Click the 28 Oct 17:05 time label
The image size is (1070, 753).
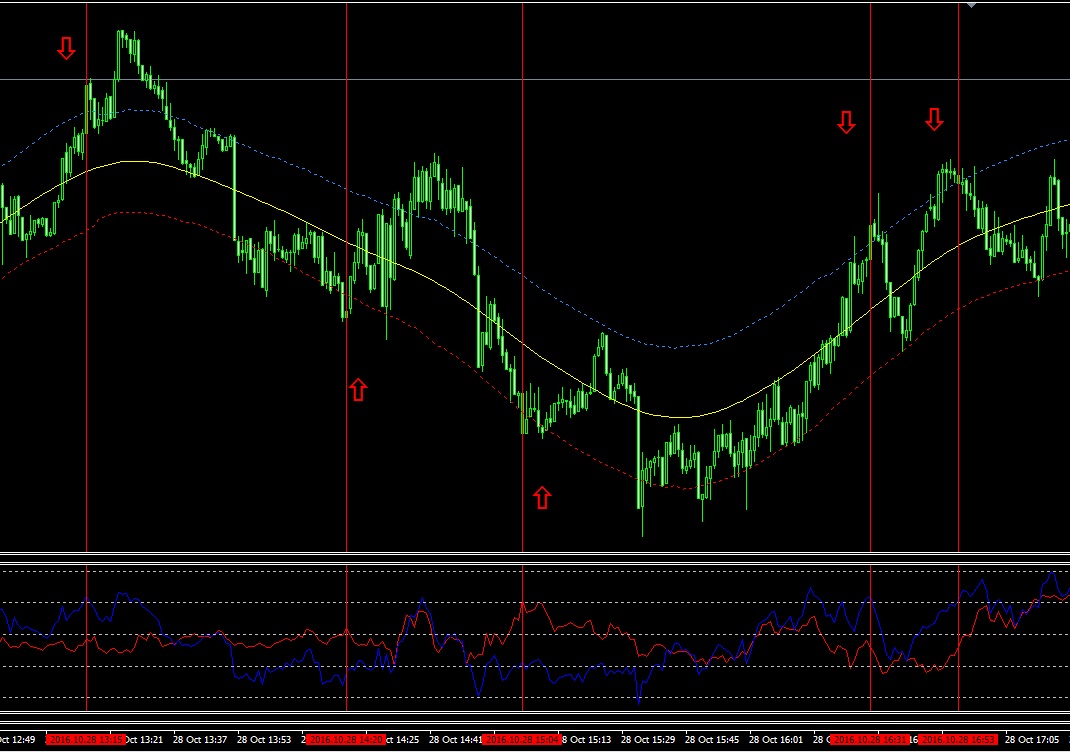coord(1032,739)
